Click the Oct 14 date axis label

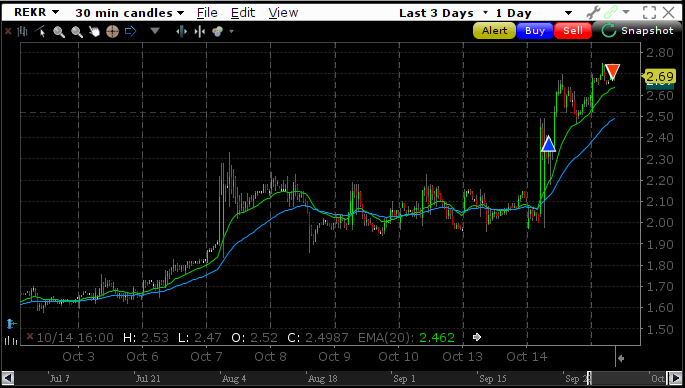(526, 357)
